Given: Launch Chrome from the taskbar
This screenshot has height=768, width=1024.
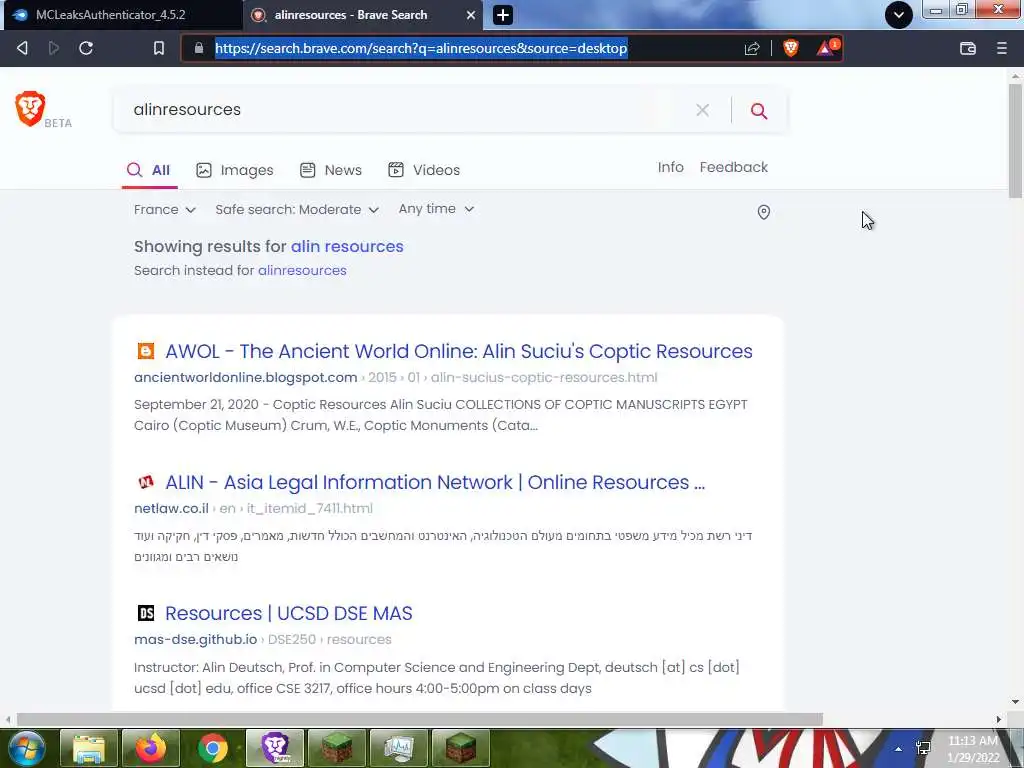Looking at the screenshot, I should pos(213,748).
